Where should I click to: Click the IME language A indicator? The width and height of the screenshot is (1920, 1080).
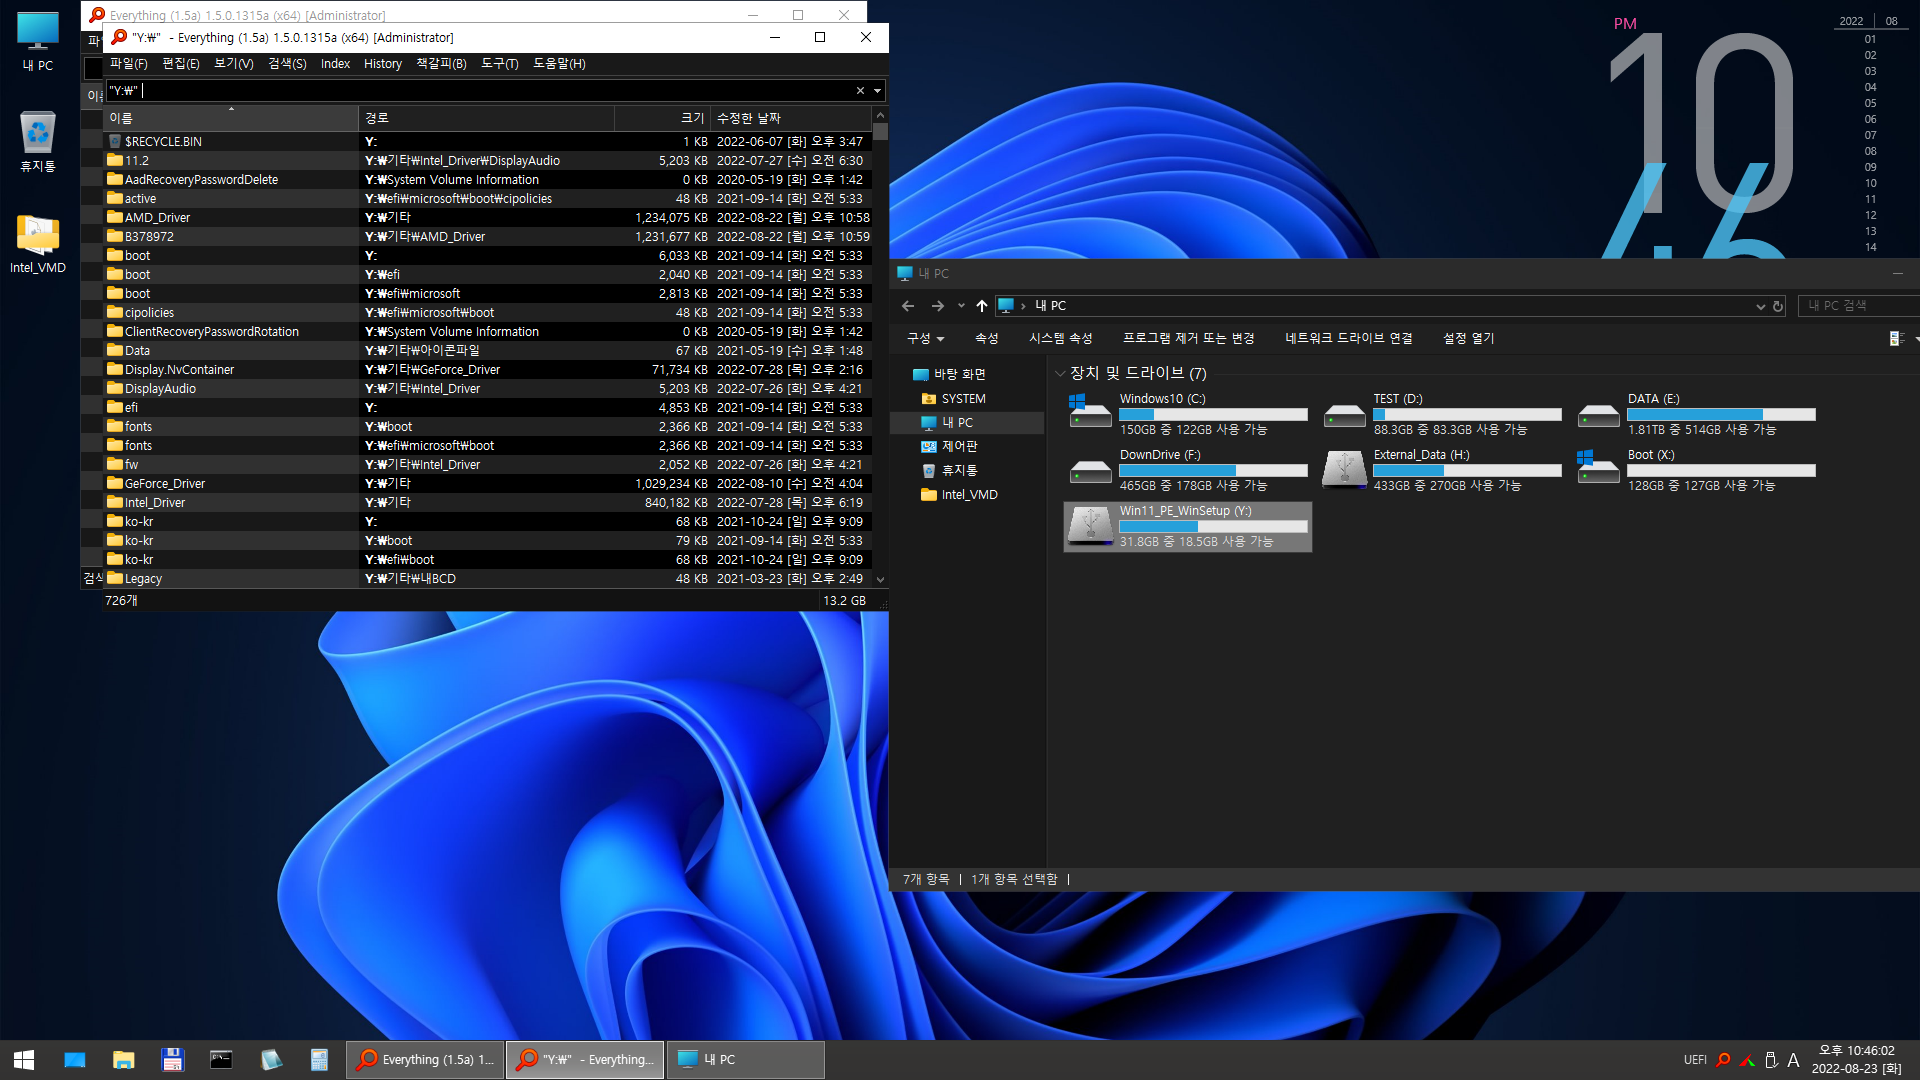point(1793,1060)
